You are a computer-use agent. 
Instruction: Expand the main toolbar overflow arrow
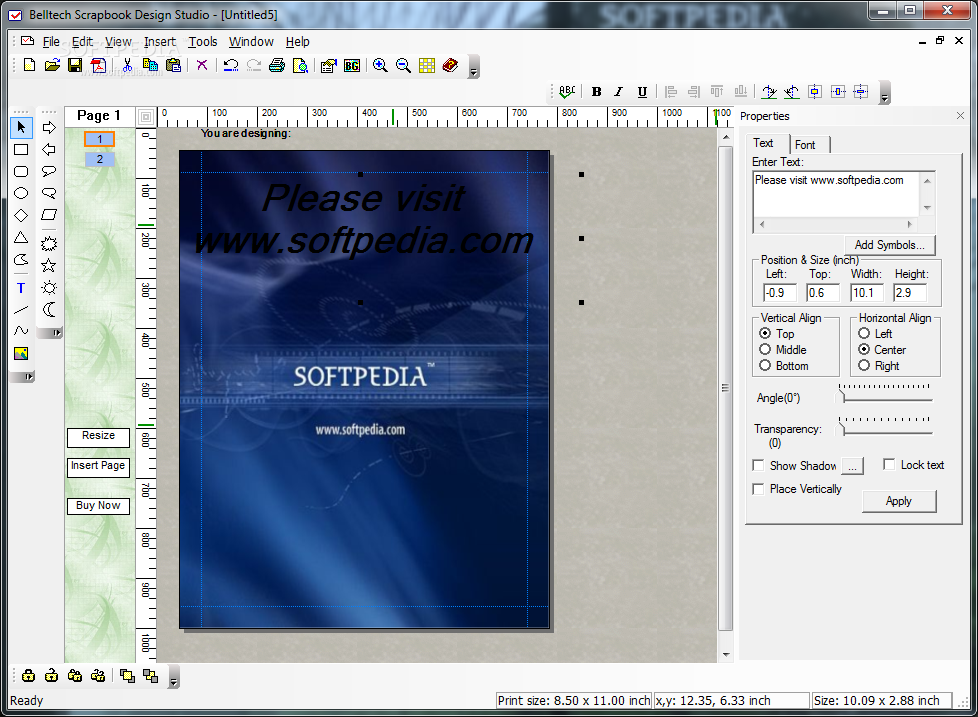474,67
